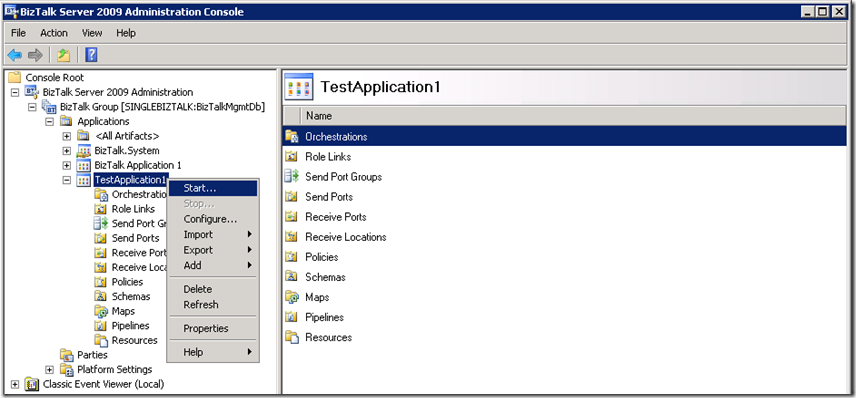Click the BizTalk.System application icon in the tree
The width and height of the screenshot is (856, 398).
coord(84,151)
